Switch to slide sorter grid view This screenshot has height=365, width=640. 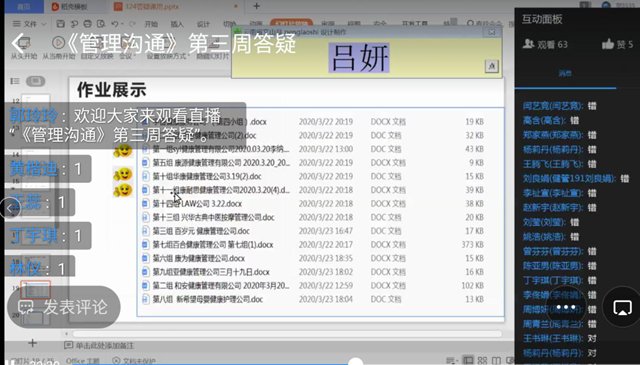(x=482, y=361)
